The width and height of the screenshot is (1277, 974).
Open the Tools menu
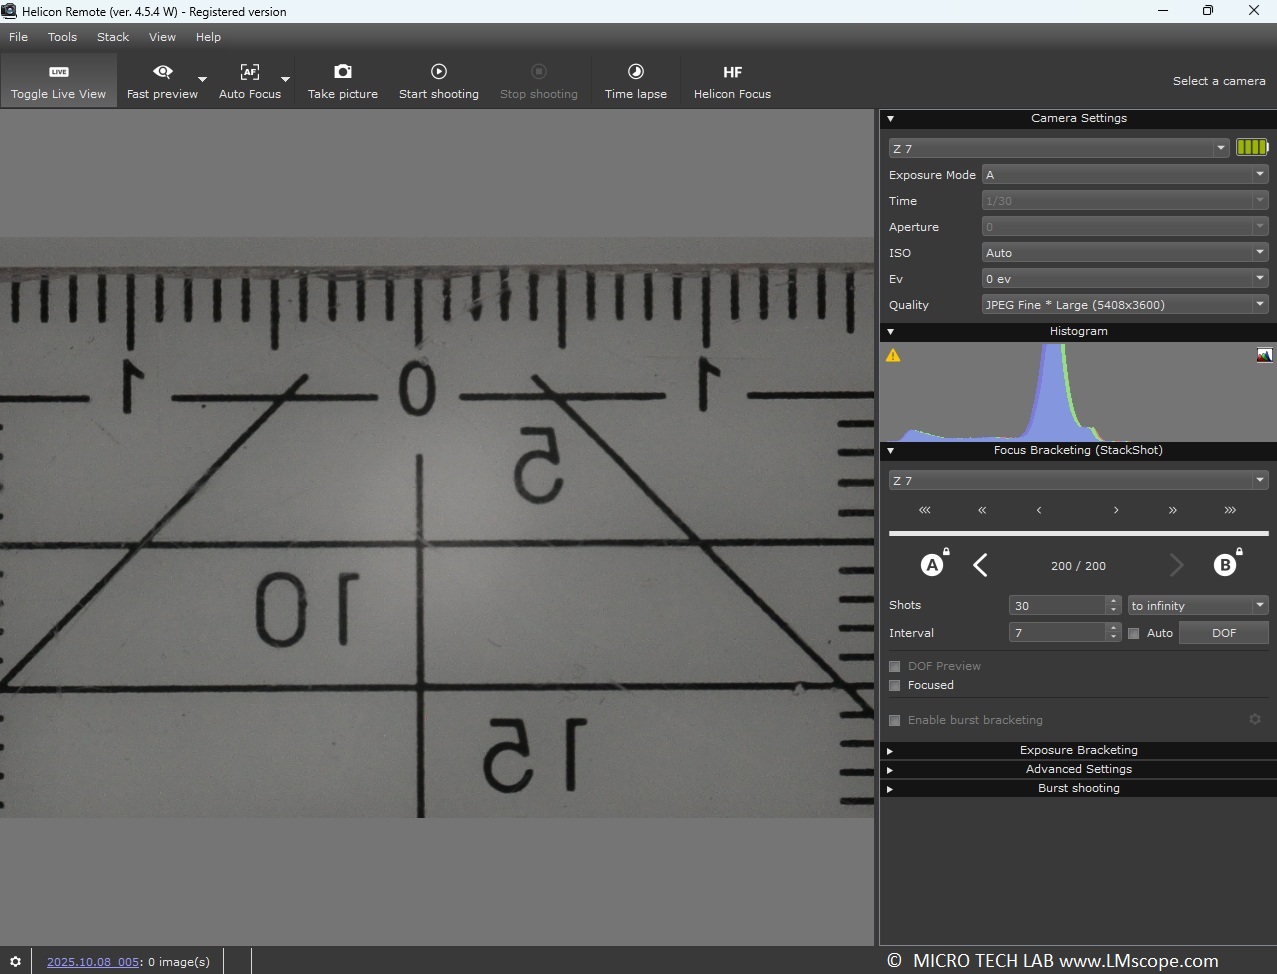pos(62,37)
